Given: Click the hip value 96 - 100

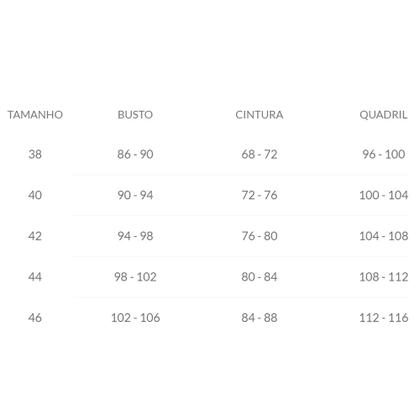Looking at the screenshot, I should 384,154.
